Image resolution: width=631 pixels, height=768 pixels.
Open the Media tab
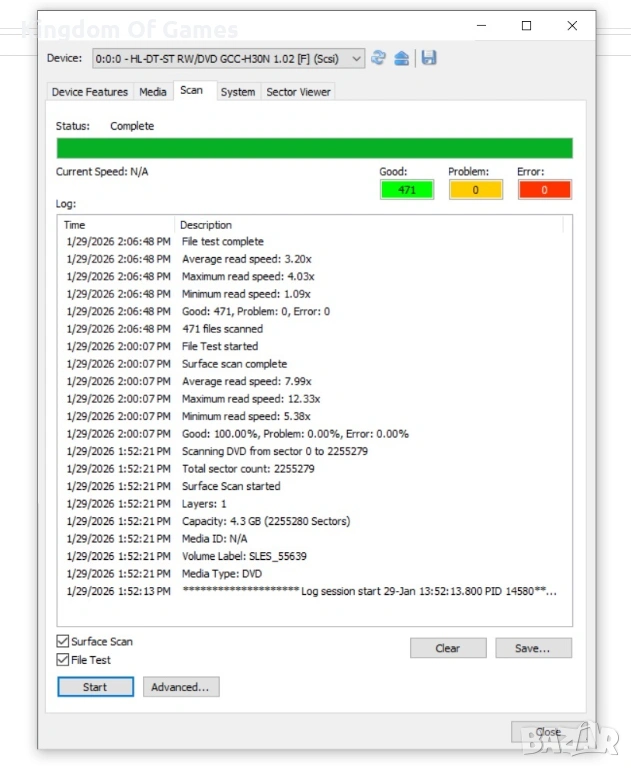(x=153, y=92)
